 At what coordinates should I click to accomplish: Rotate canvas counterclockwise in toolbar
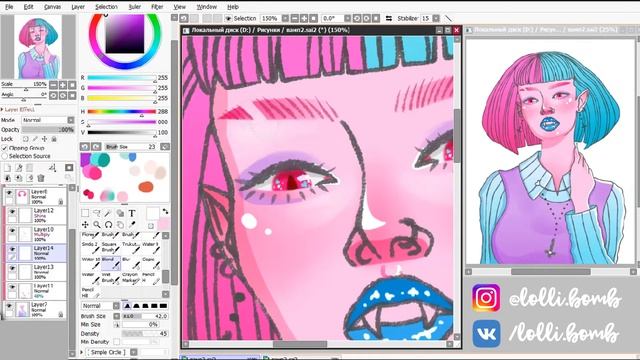click(x=357, y=18)
